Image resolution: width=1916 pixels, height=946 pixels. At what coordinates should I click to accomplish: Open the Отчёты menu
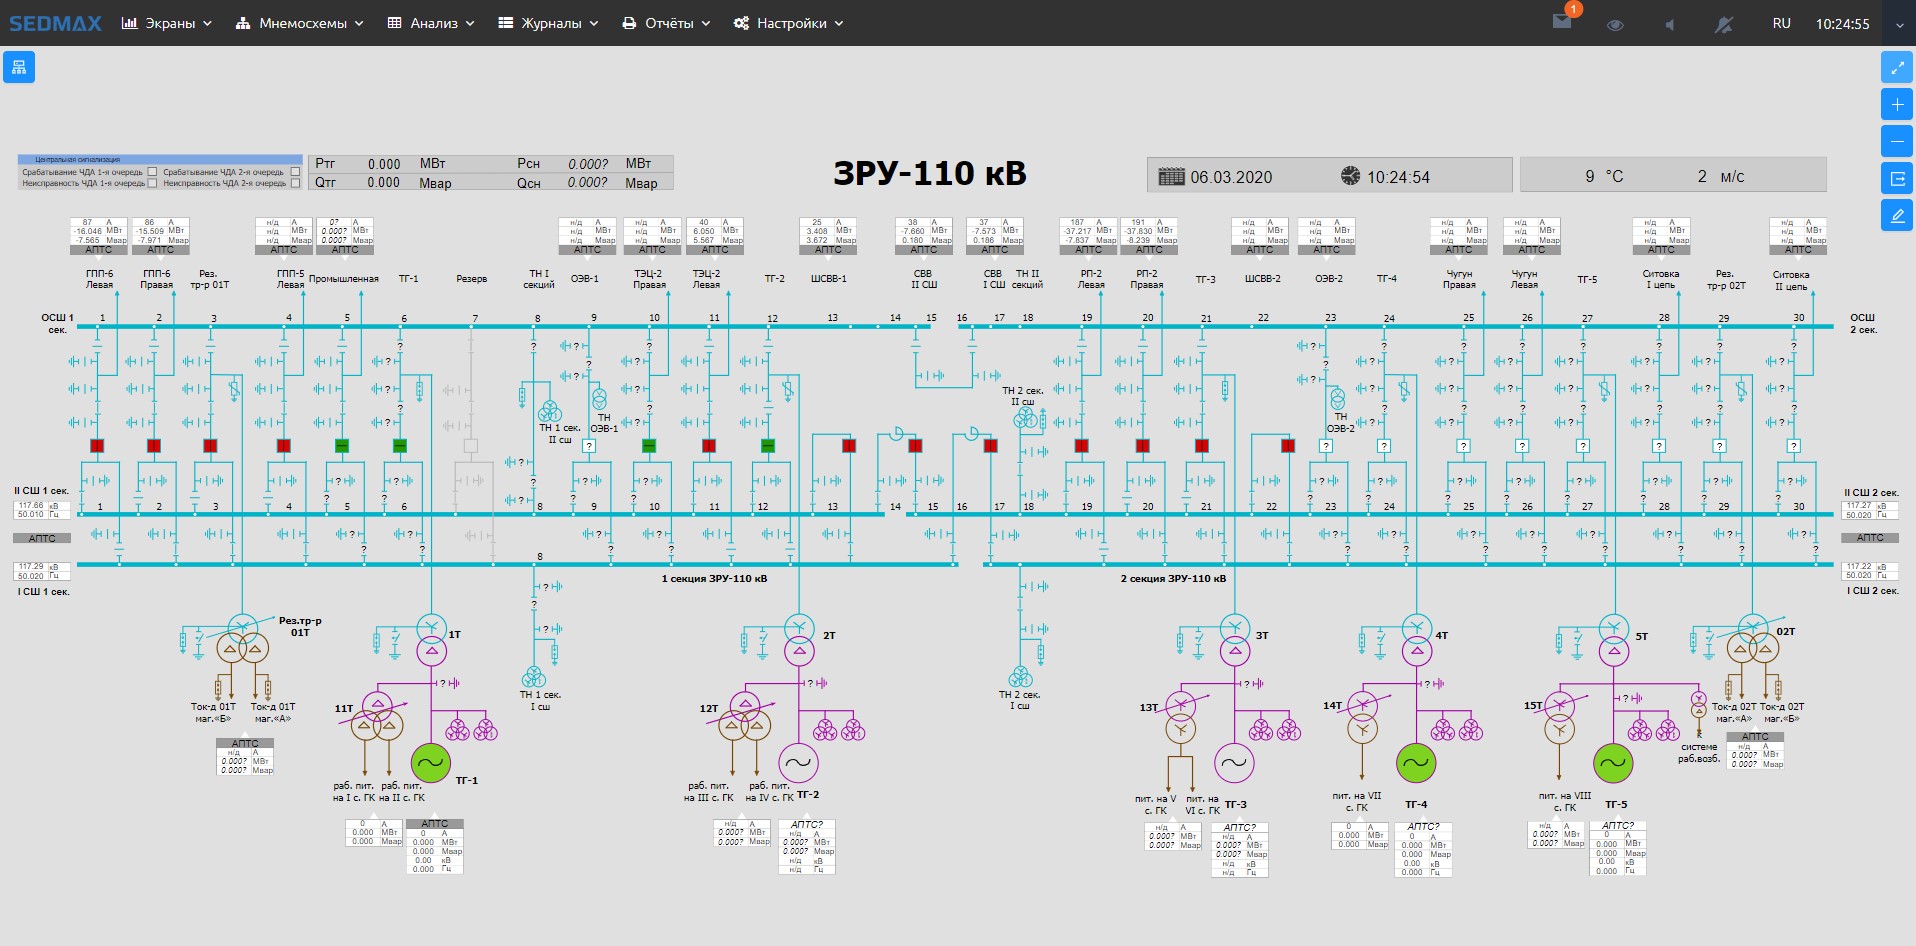(666, 23)
